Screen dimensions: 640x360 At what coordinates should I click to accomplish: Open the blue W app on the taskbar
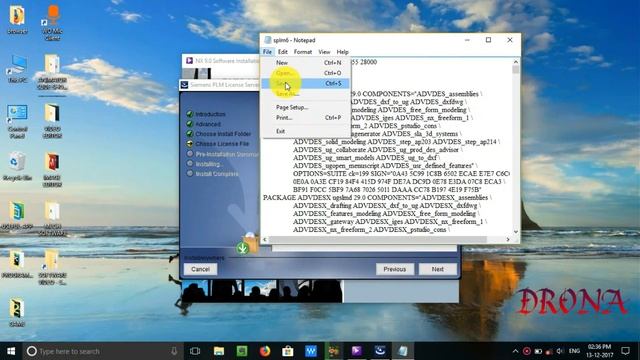pyautogui.click(x=311, y=351)
